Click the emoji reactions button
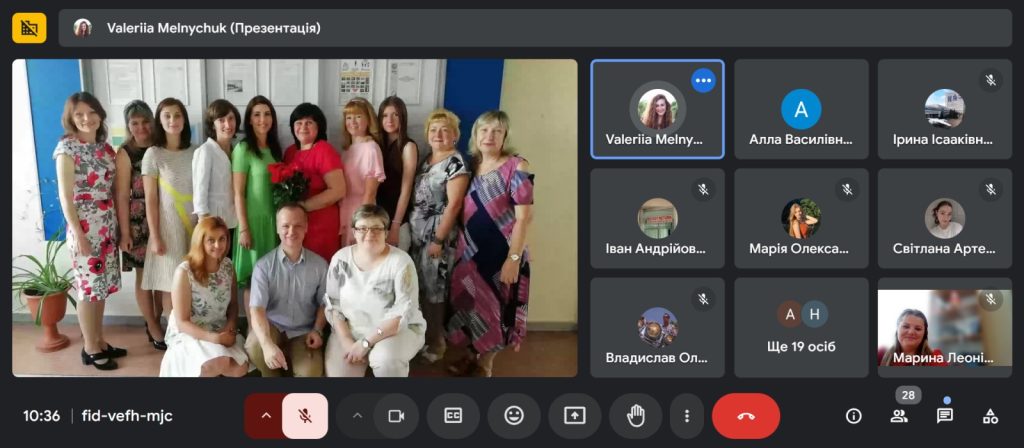 [x=514, y=416]
